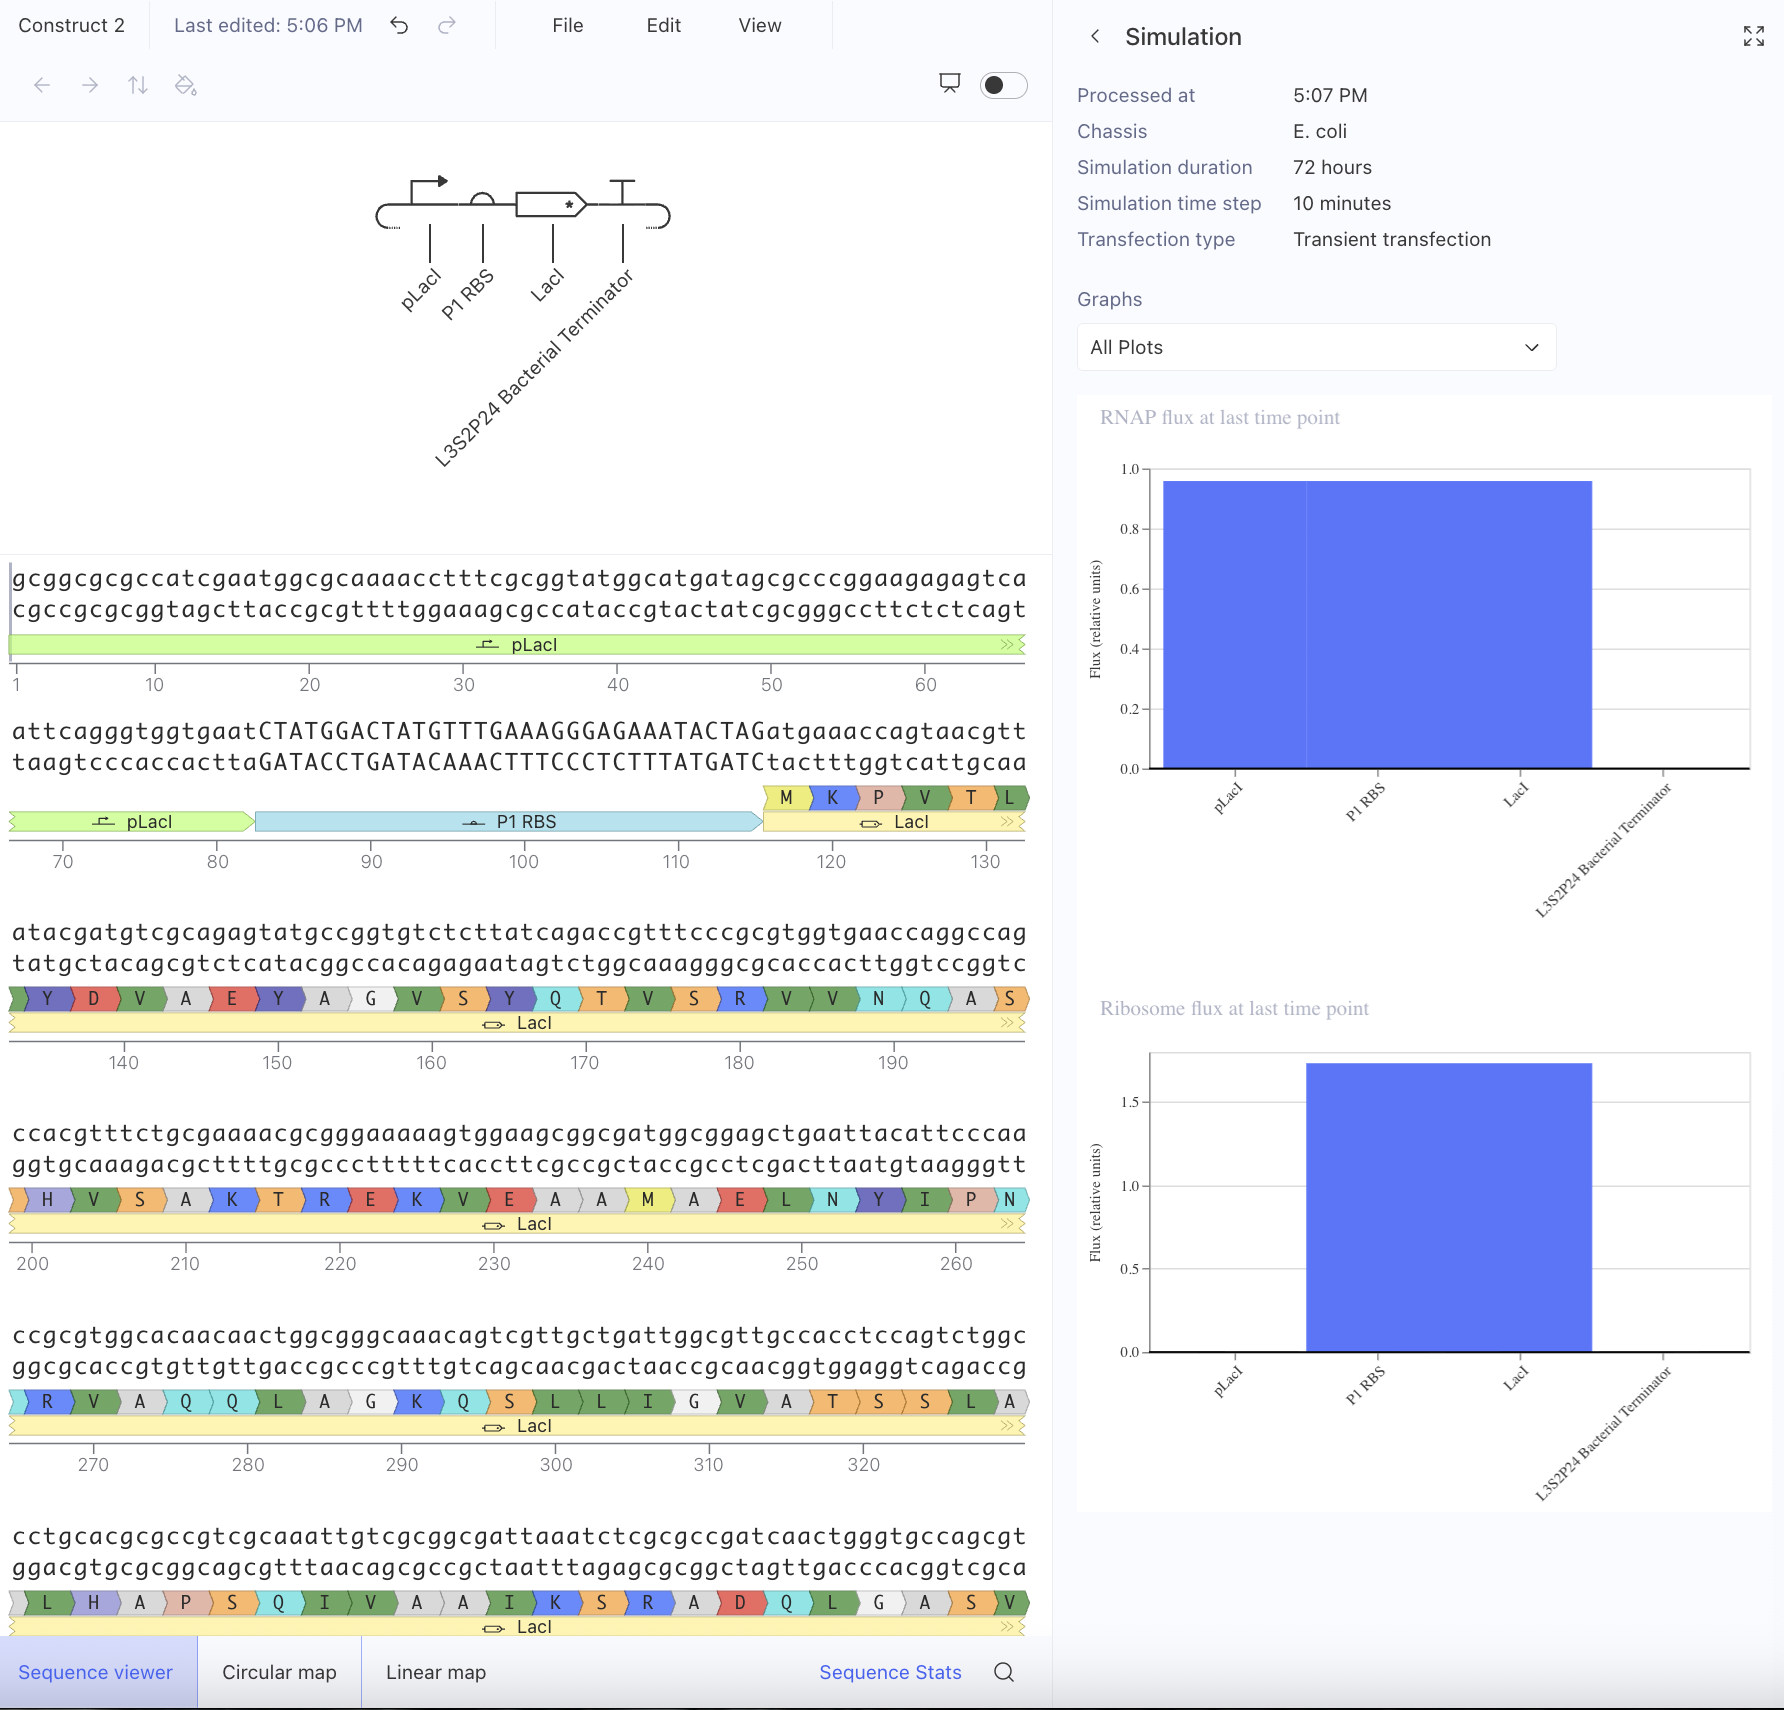
Task: Select the P1 RBS annotation bar
Action: (508, 822)
